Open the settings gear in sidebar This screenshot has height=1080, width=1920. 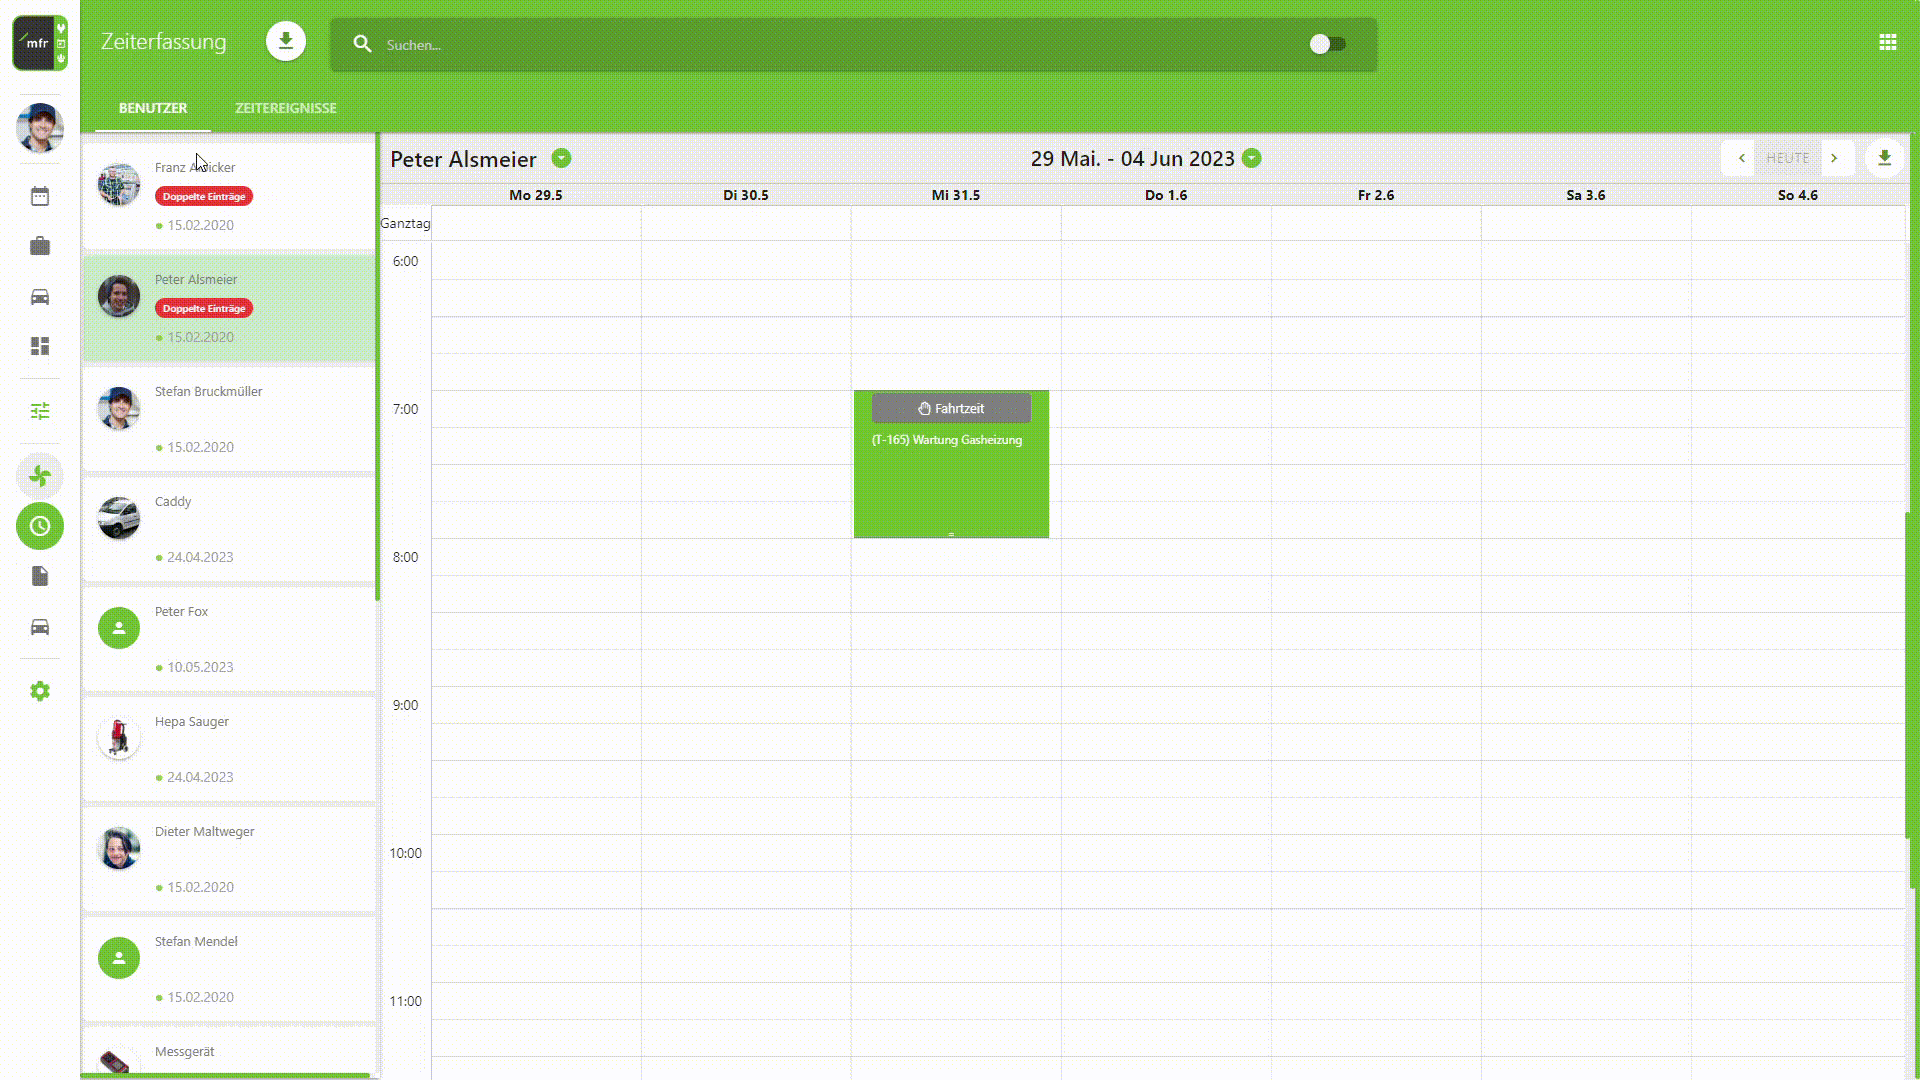(x=40, y=691)
